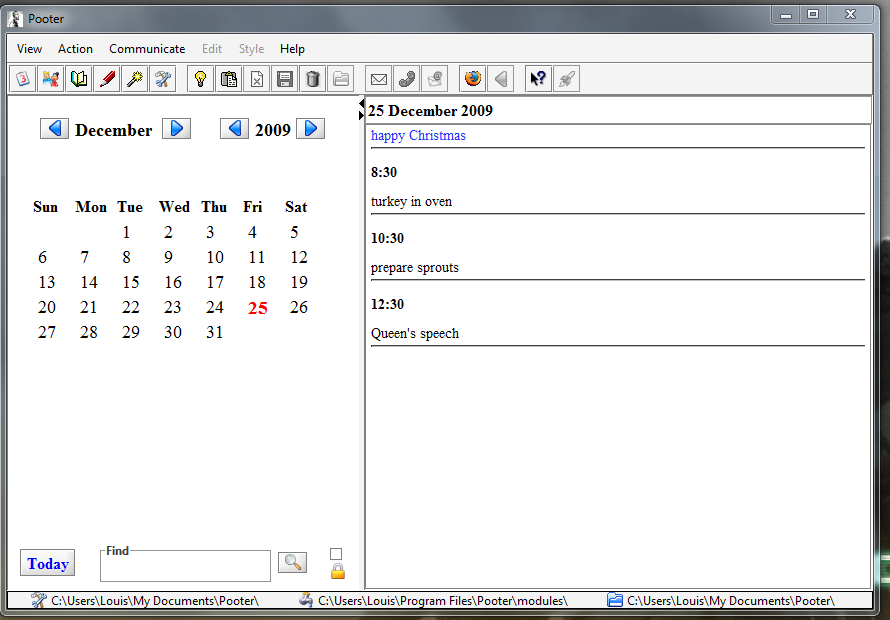Maximize the Pooter window
The image size is (890, 620).
(x=813, y=15)
